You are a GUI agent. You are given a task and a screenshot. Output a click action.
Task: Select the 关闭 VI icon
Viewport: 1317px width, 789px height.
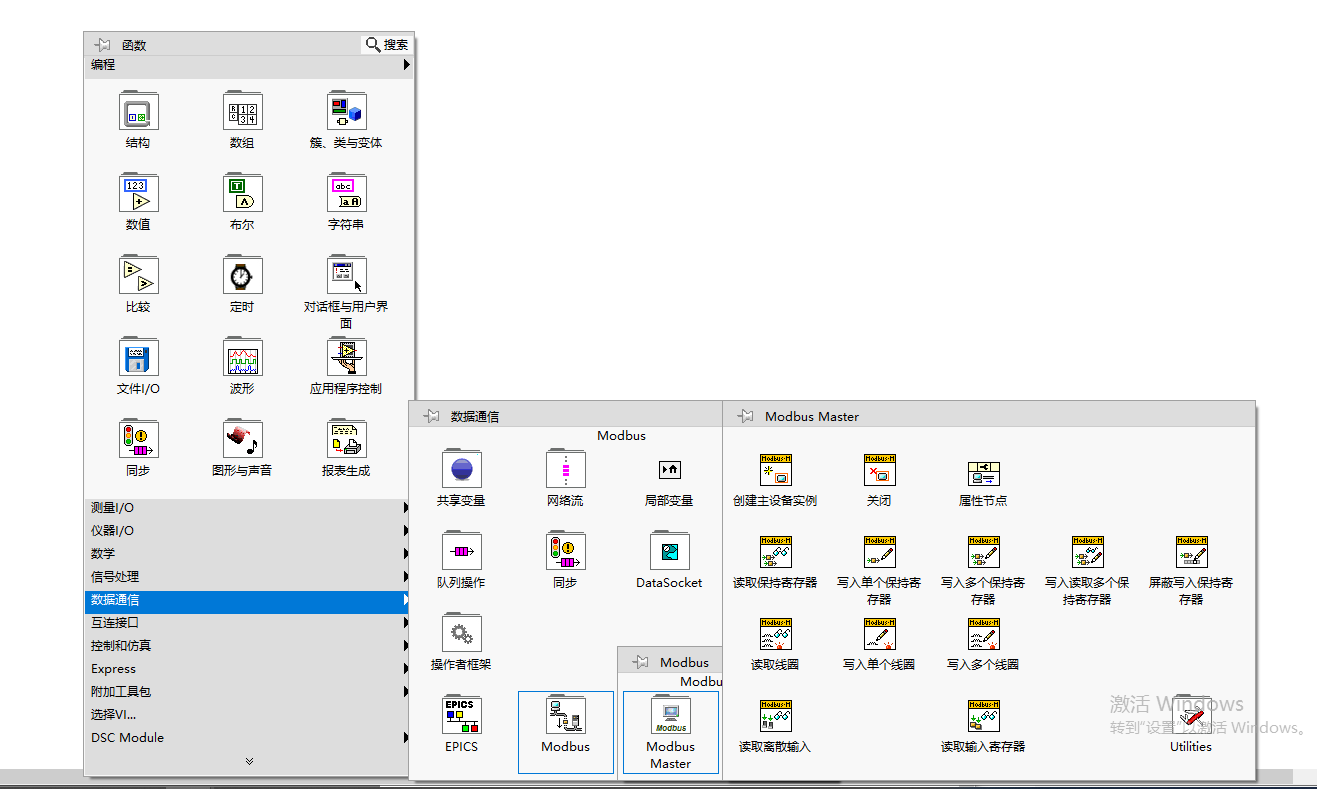[x=879, y=470]
